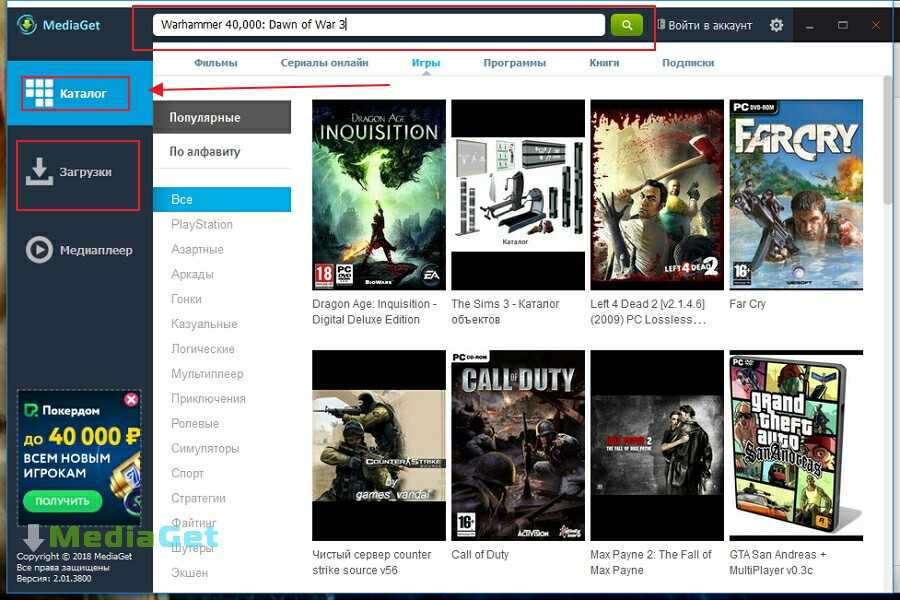
Task: Open the Фильмы tab
Action: (x=215, y=63)
